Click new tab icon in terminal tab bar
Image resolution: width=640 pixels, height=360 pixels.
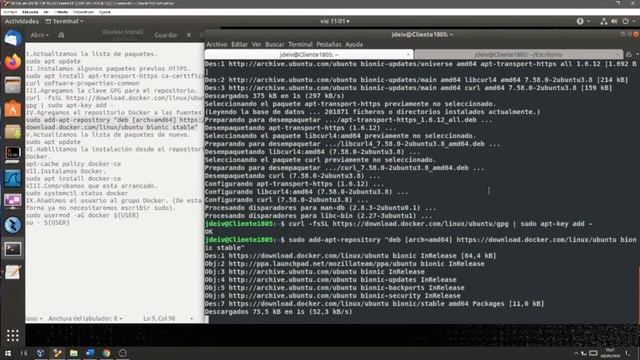(x=629, y=54)
